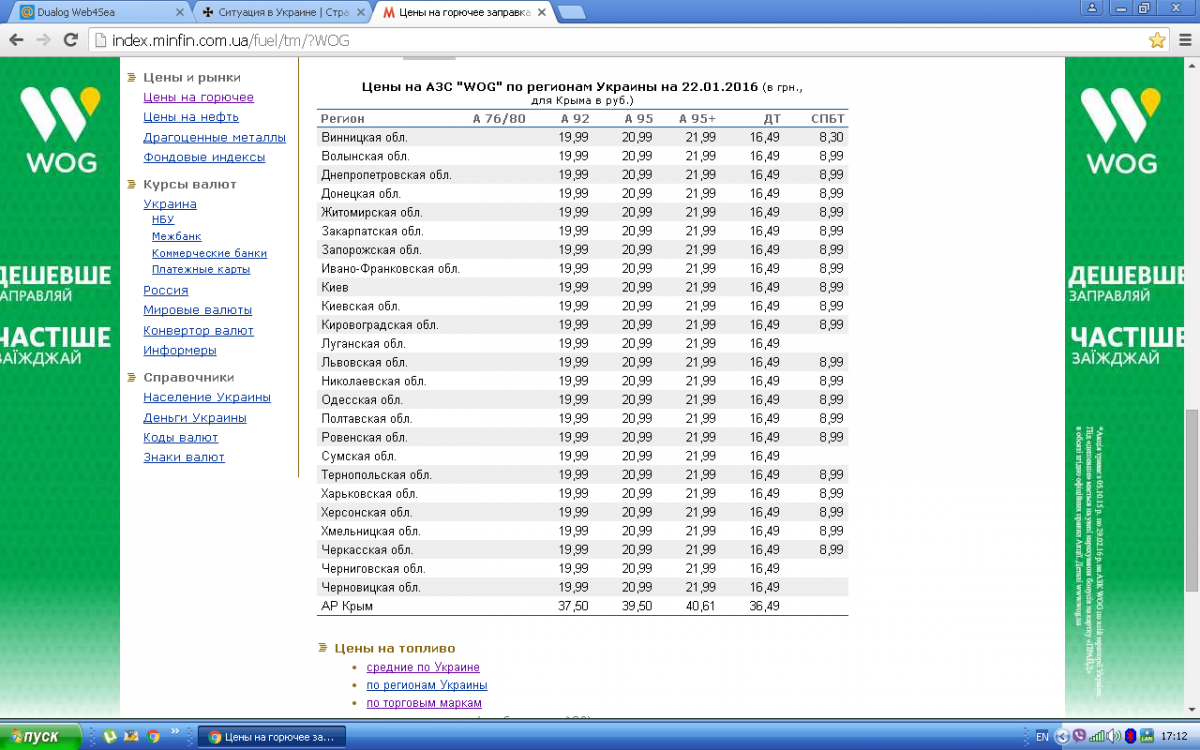Screen dimensions: 1200x750
Task: Click the 40,61 price in АР Крым row
Action: 700,606
